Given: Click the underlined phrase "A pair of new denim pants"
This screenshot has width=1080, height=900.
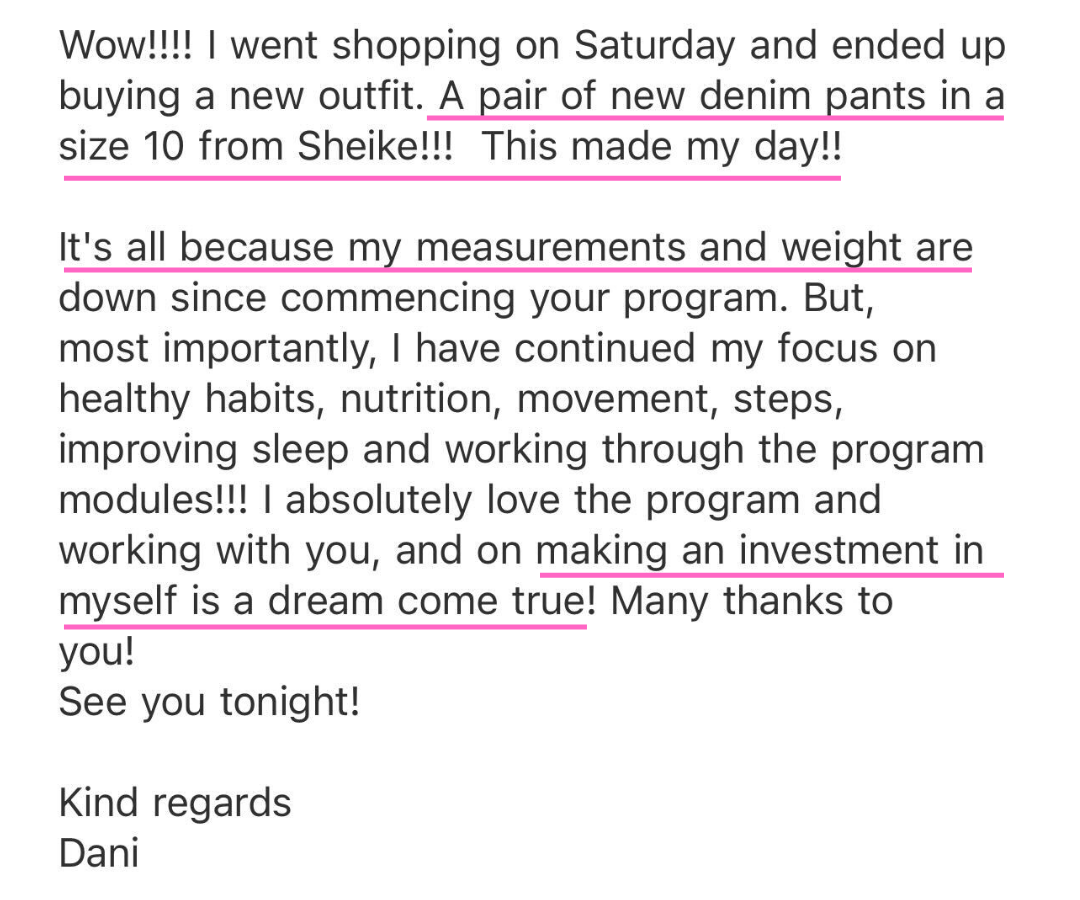Looking at the screenshot, I should click(x=683, y=96).
